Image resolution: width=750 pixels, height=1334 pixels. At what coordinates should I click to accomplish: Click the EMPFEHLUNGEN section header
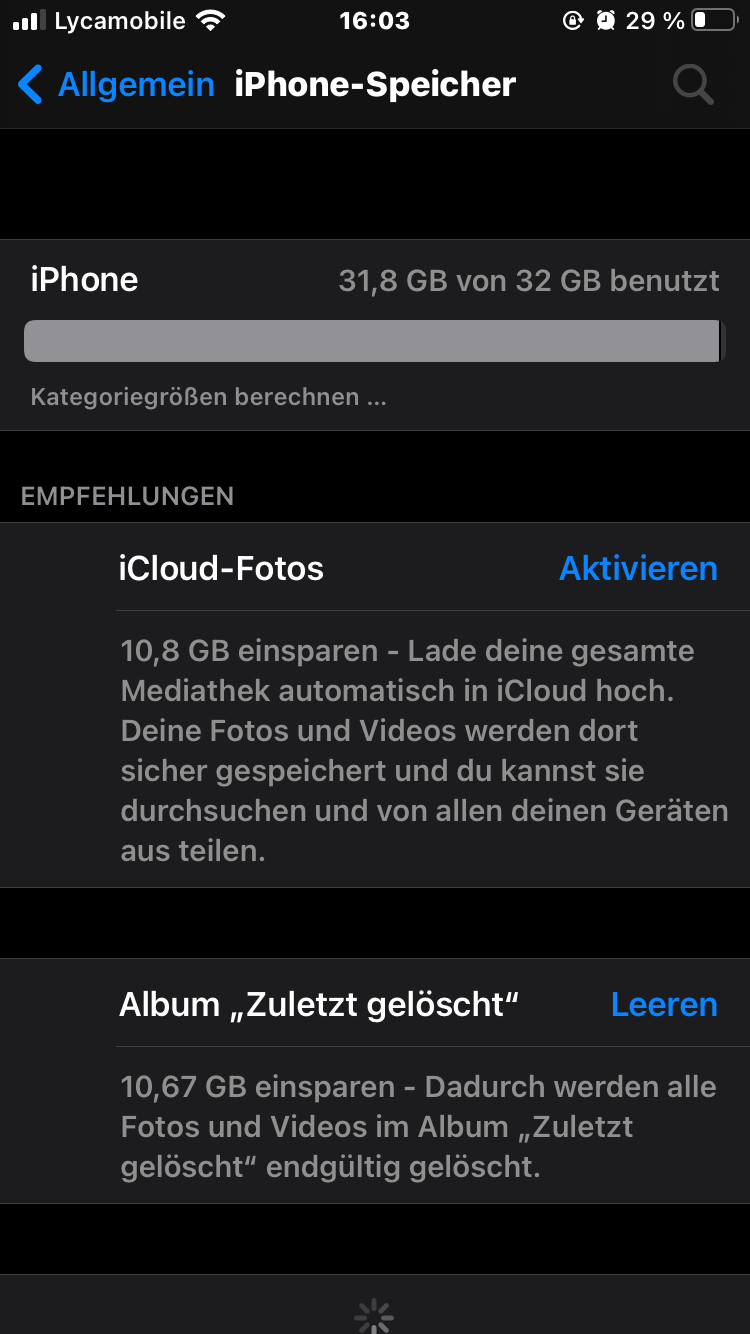pyautogui.click(x=127, y=496)
